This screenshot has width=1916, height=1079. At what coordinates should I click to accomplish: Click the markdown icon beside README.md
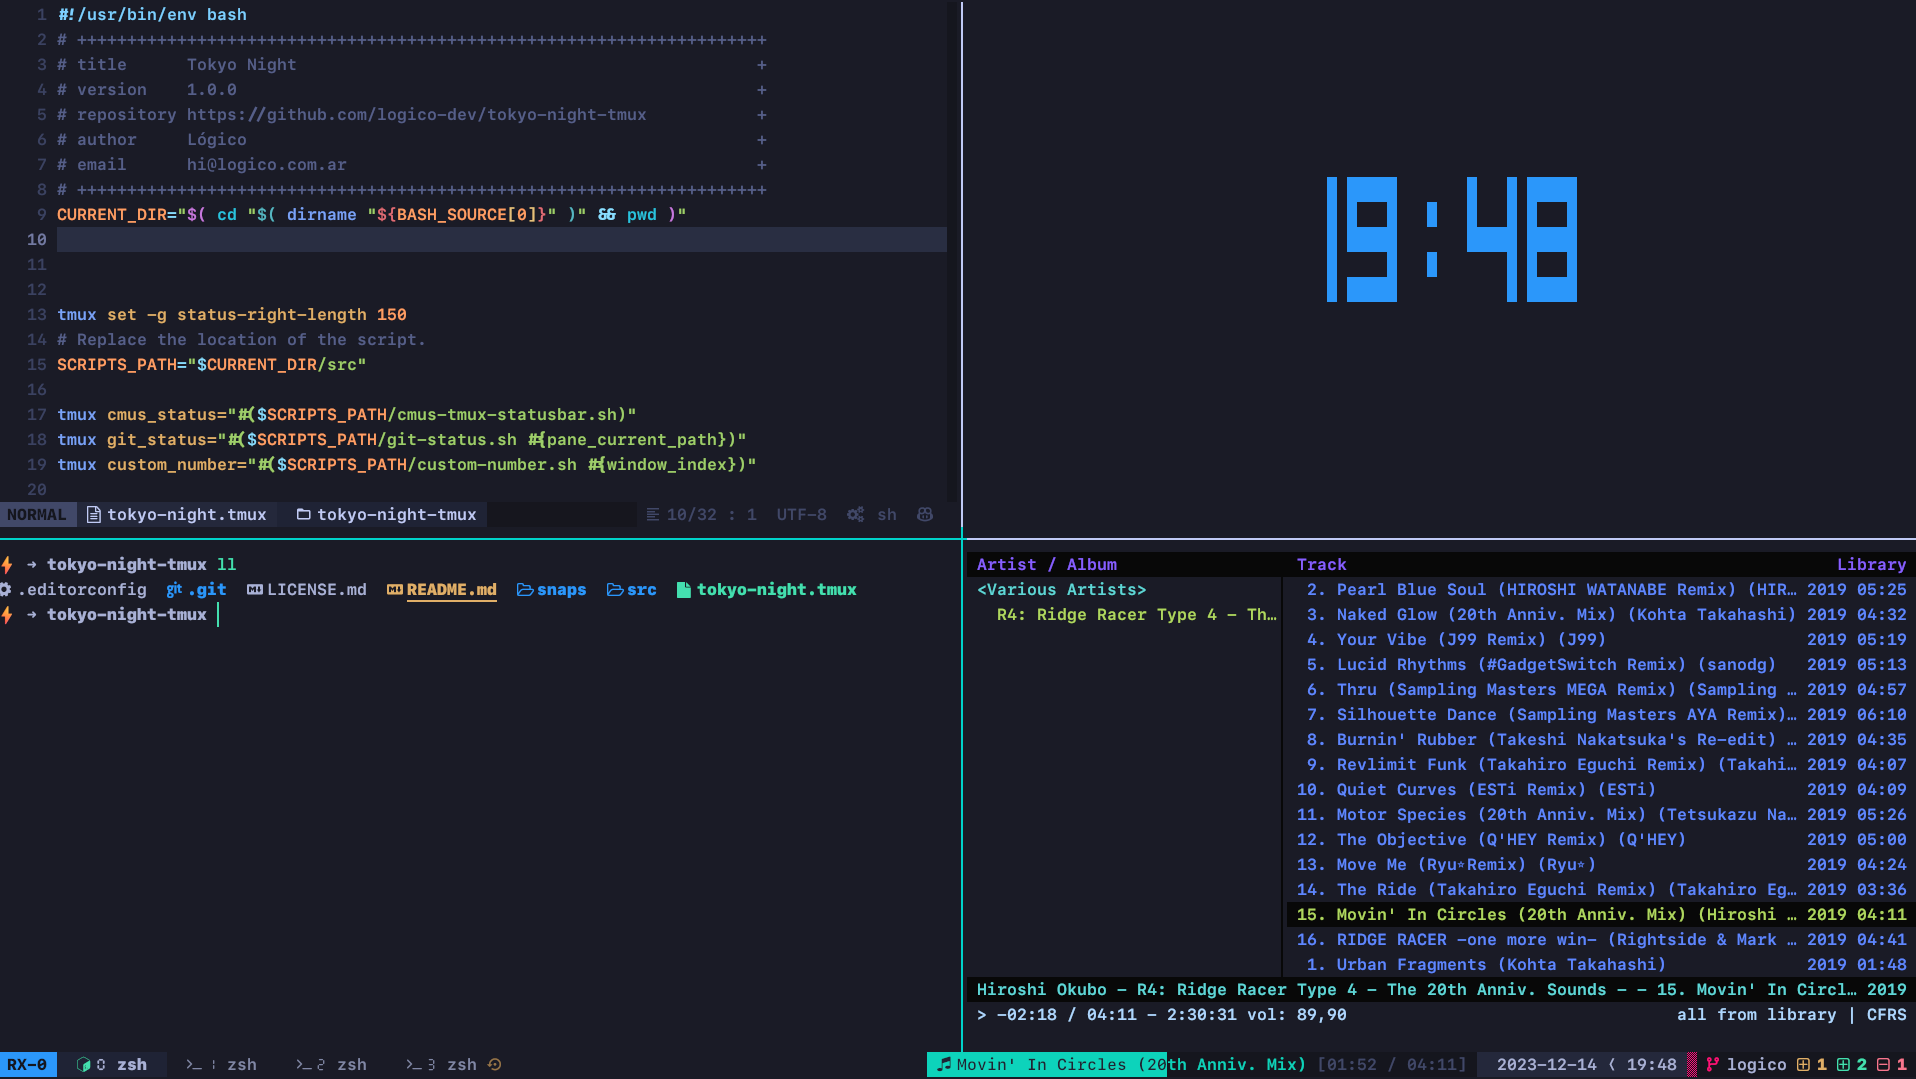(x=395, y=590)
